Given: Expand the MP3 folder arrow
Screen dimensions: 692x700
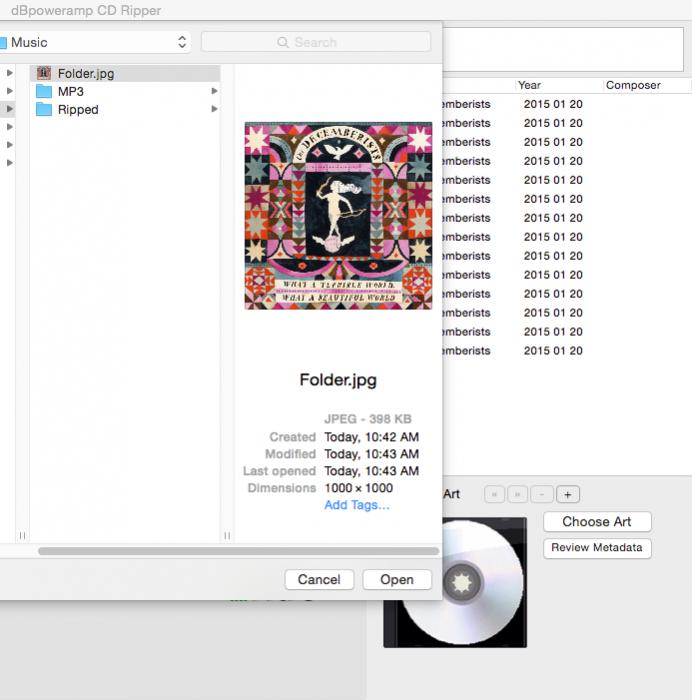Looking at the screenshot, I should pos(214,91).
